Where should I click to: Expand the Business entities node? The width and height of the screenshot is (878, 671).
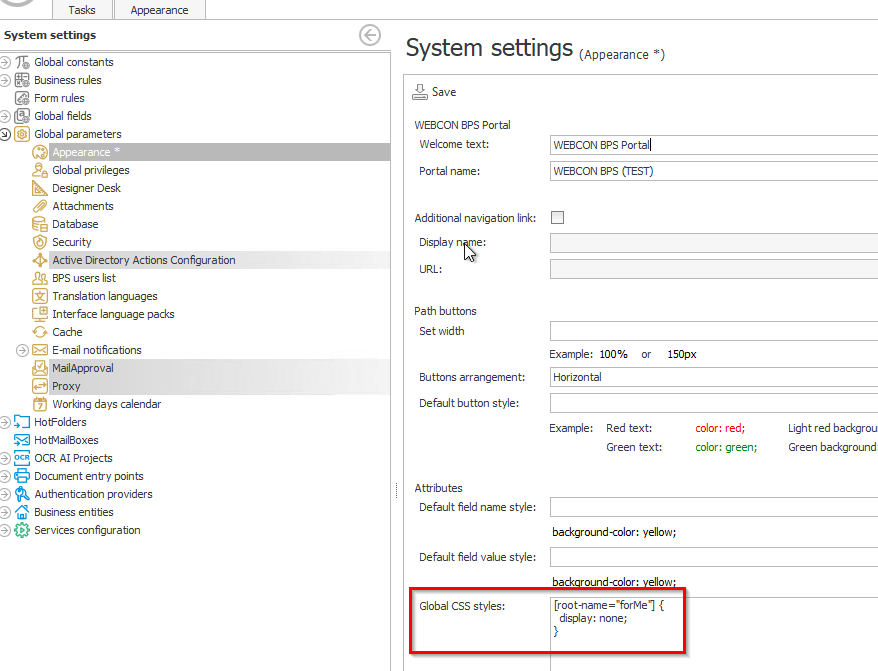[5, 512]
